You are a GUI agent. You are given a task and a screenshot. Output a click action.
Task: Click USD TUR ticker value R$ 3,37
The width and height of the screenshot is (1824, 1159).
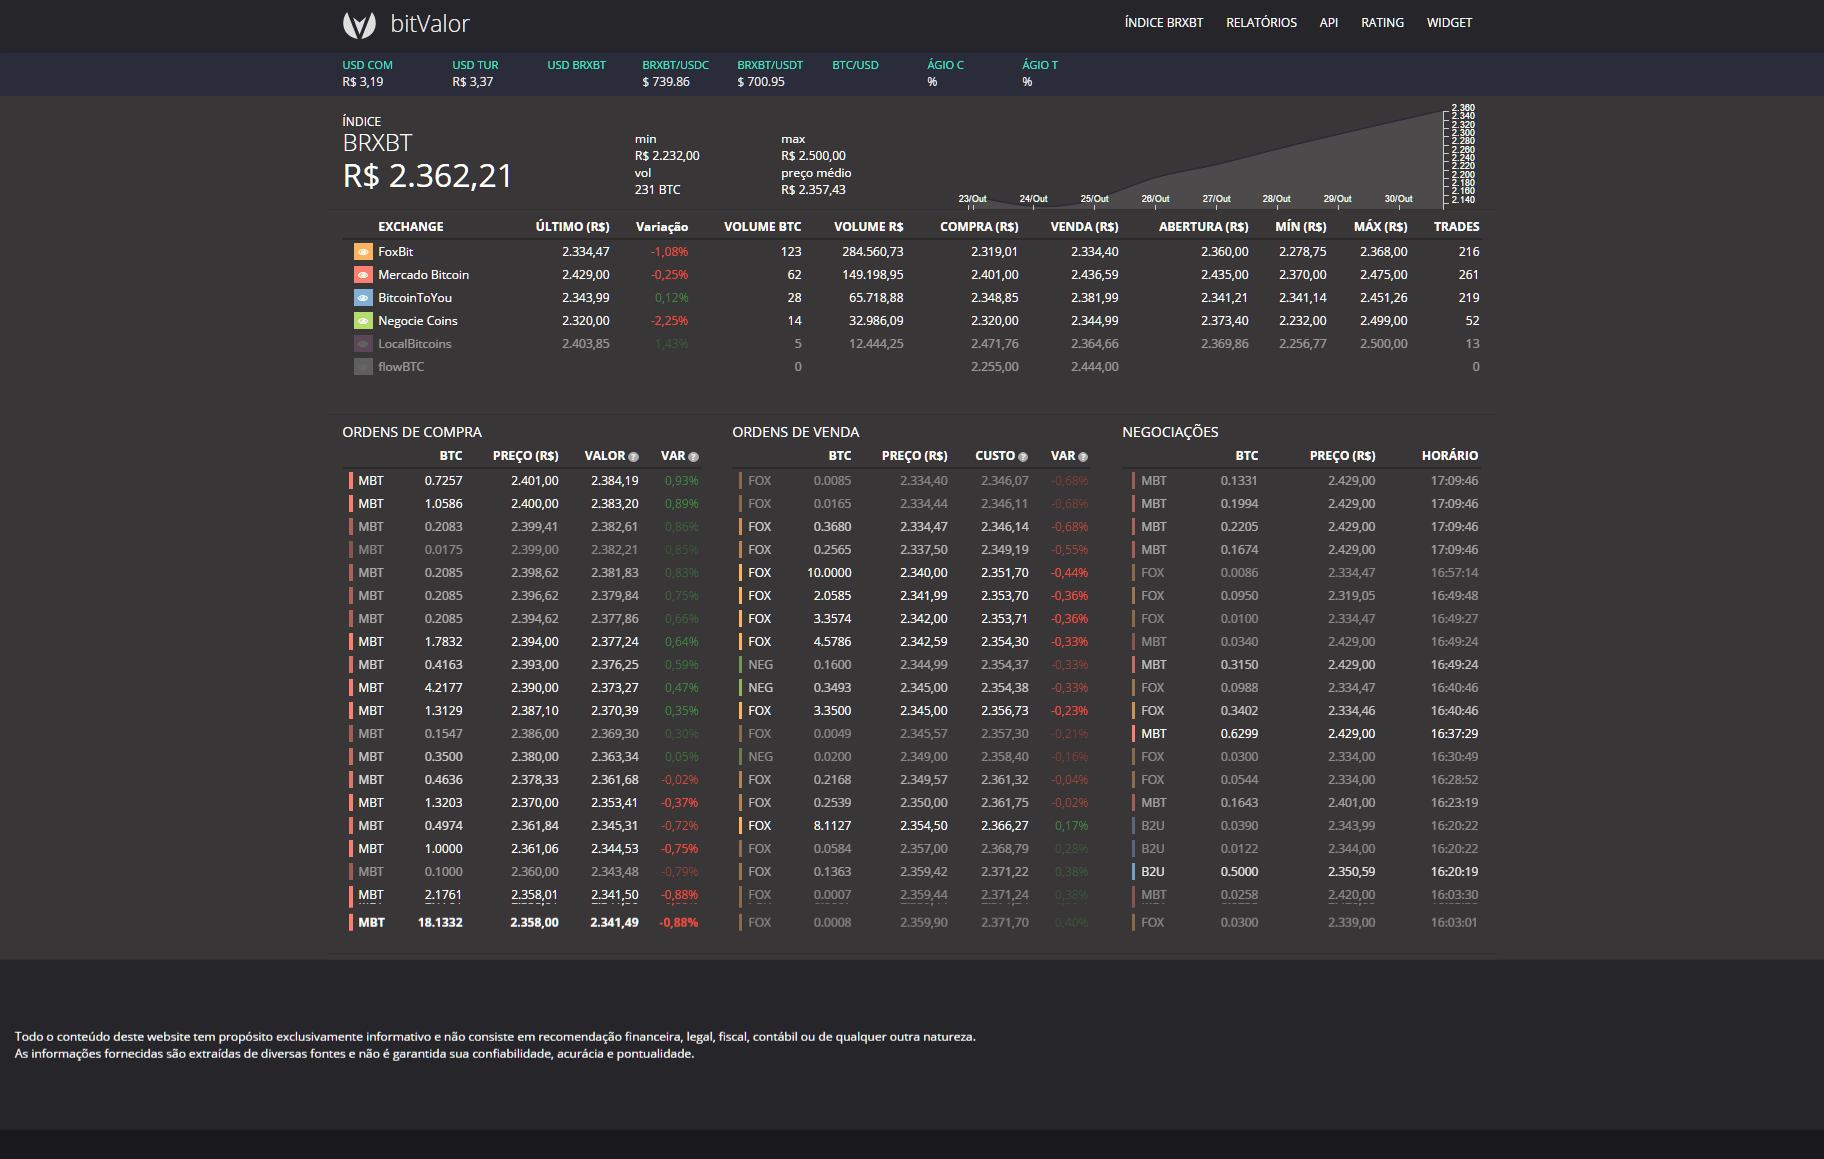tap(473, 82)
